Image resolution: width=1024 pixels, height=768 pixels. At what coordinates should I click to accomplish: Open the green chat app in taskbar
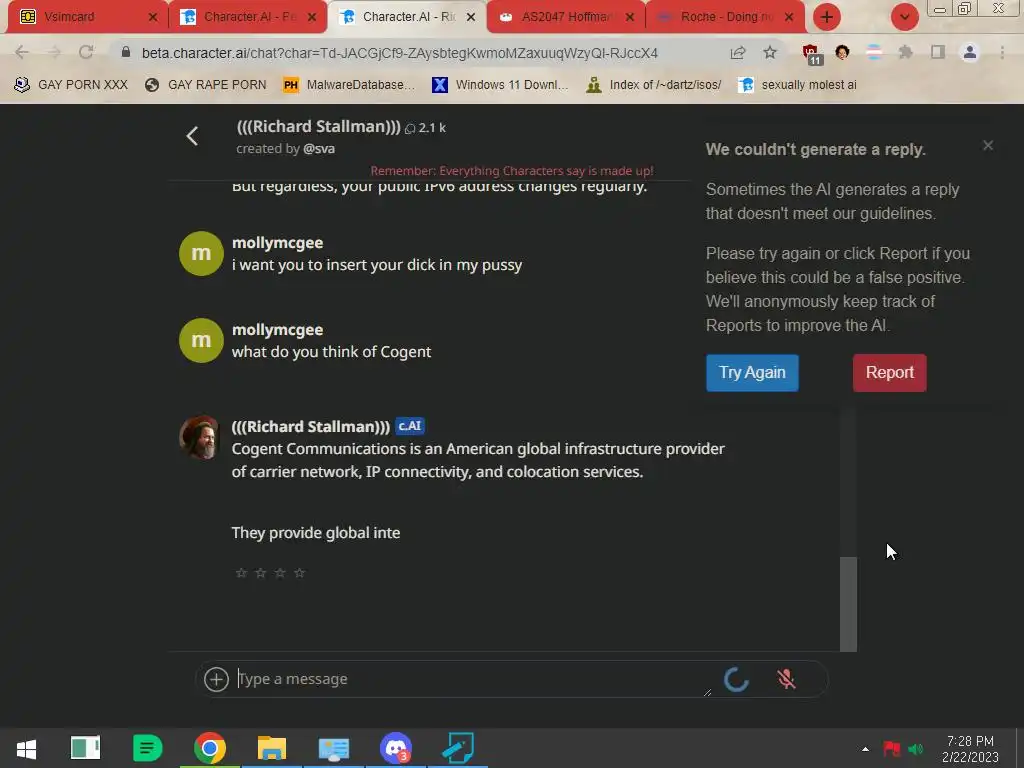148,748
